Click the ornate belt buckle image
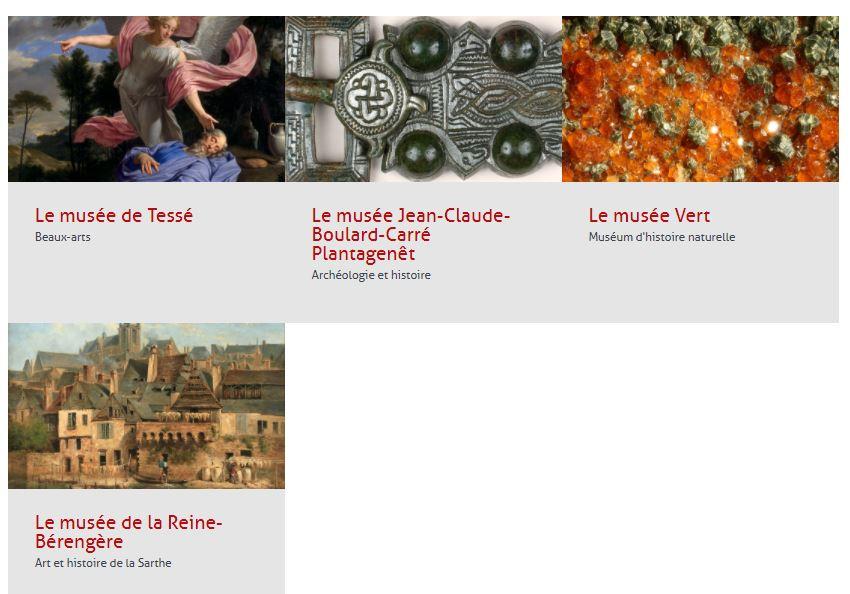This screenshot has height=594, width=850. pos(423,99)
